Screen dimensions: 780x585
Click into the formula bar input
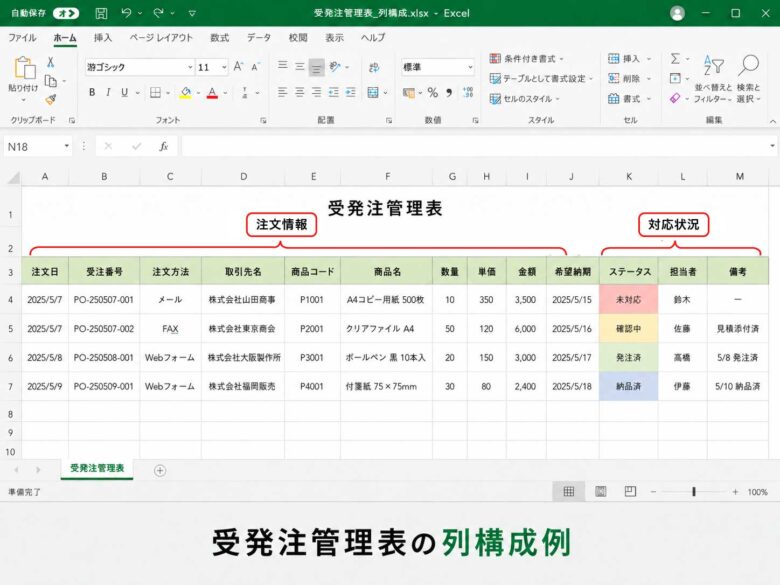[474, 146]
